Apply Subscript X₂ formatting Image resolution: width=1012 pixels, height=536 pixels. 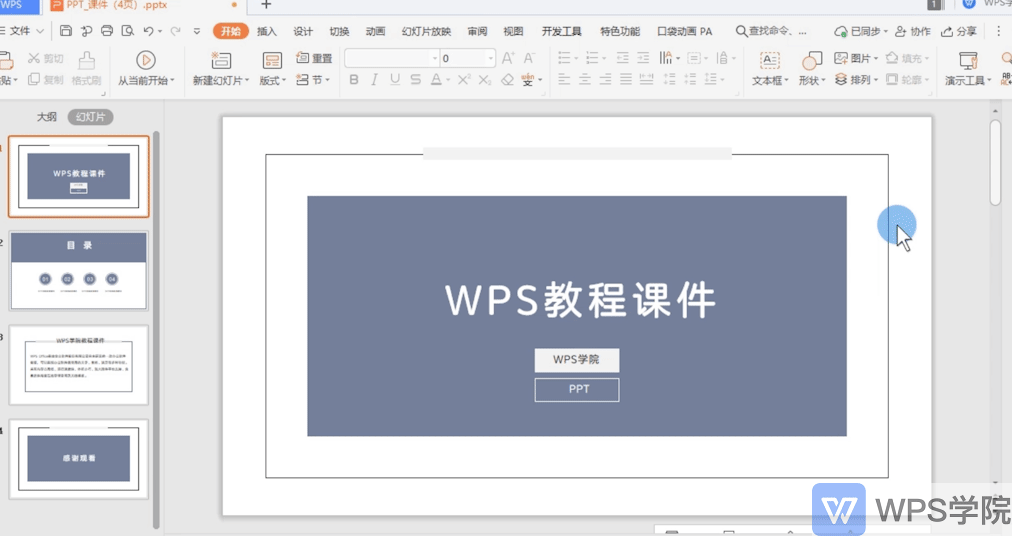485,79
